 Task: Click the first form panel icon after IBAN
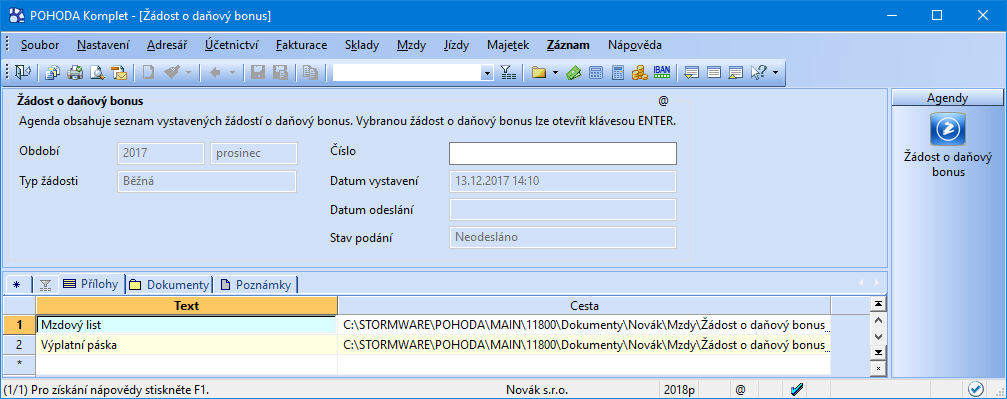tap(692, 73)
